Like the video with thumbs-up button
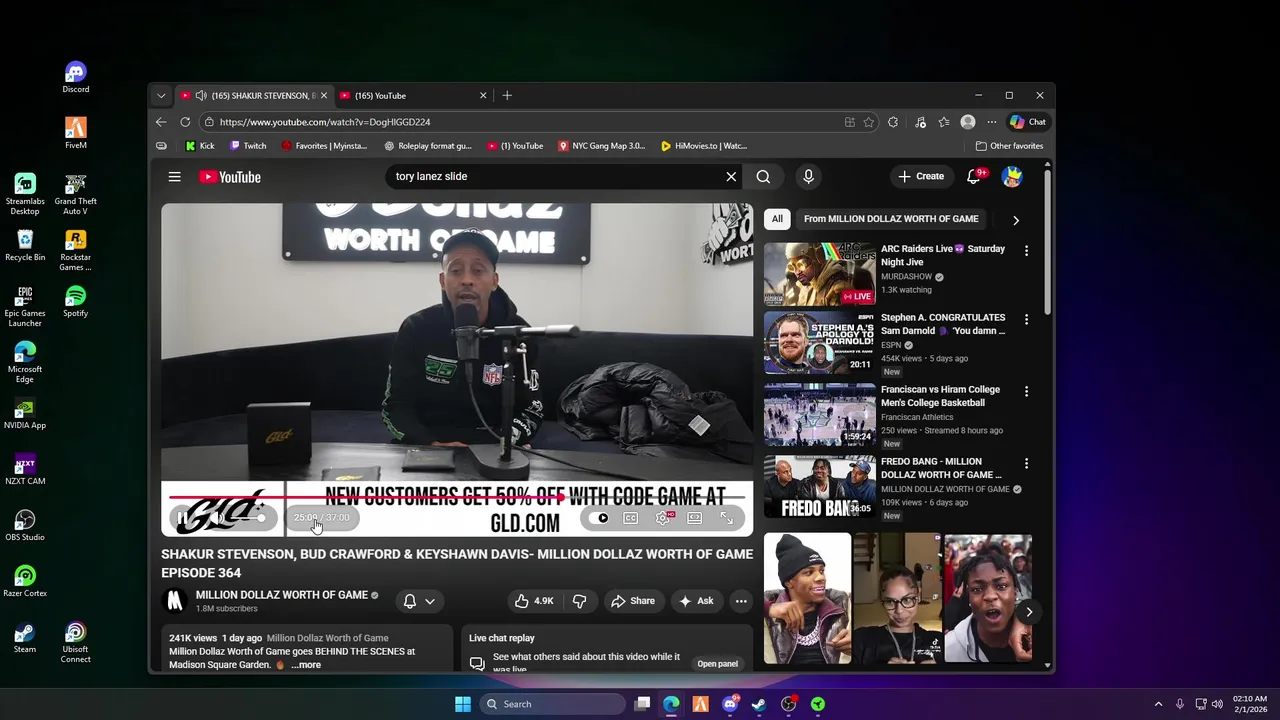1280x720 pixels. point(534,601)
